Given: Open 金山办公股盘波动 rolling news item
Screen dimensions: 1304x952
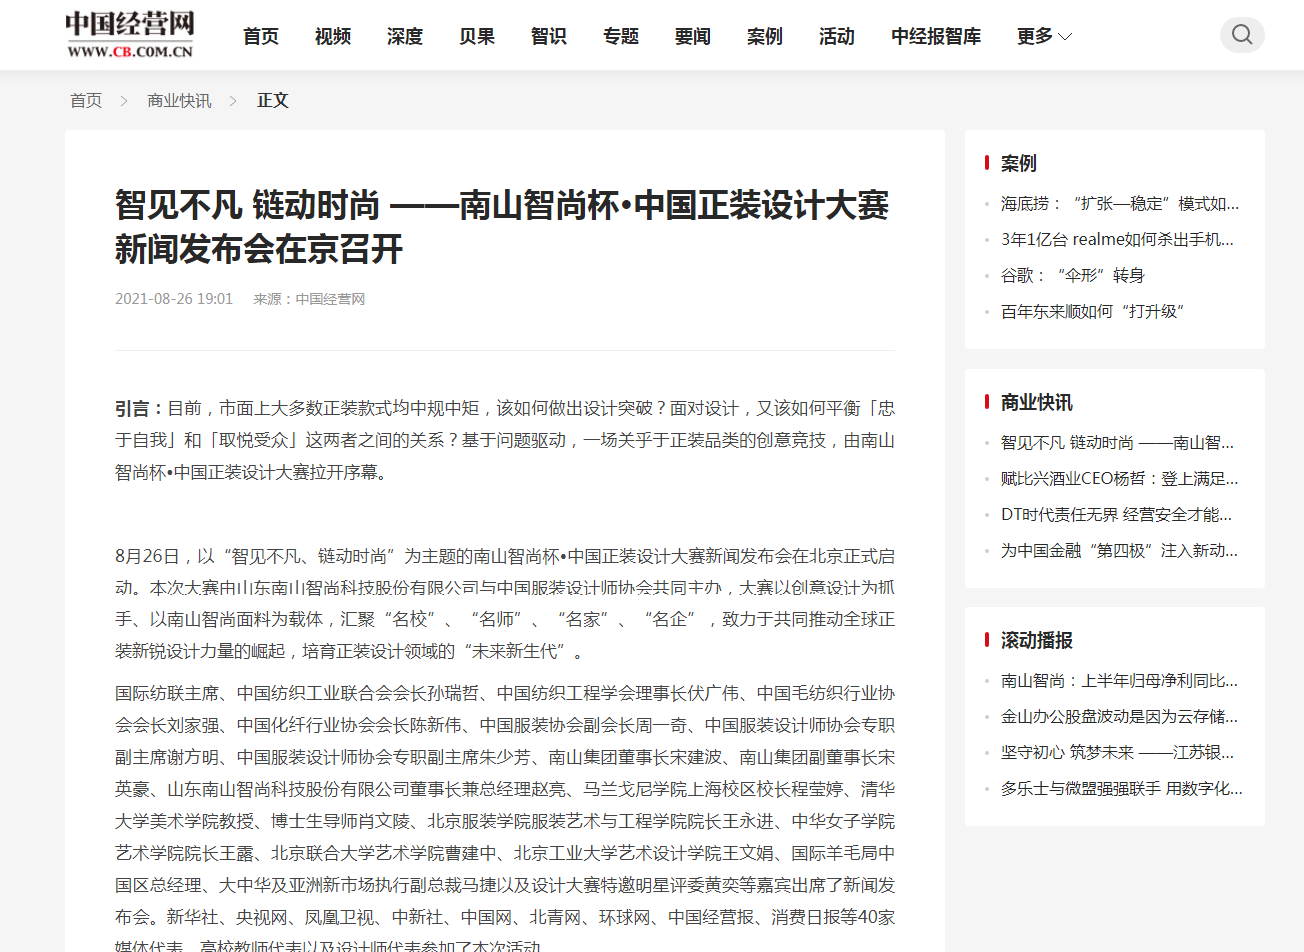Looking at the screenshot, I should [x=1119, y=717].
